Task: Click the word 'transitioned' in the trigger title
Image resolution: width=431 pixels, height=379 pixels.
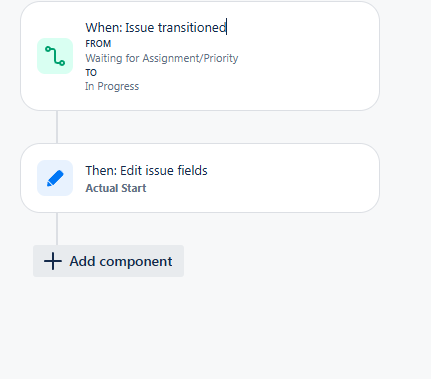Action: point(192,27)
